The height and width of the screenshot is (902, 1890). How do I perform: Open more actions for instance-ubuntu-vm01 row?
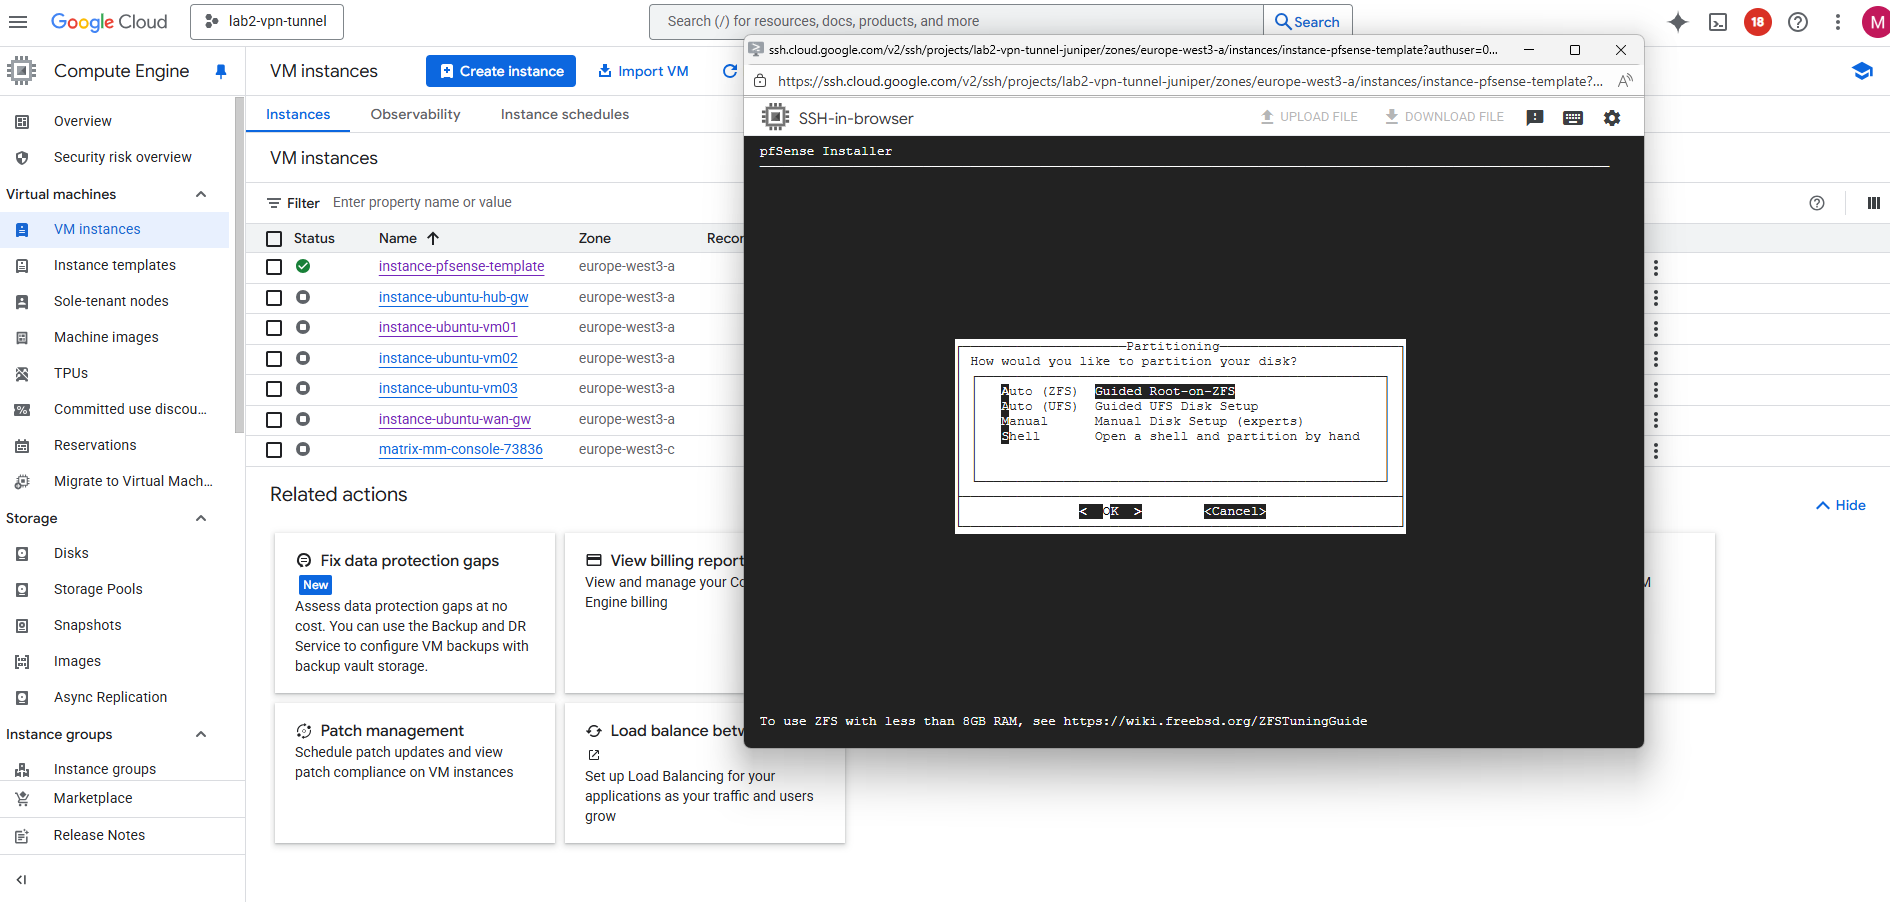coord(1656,329)
